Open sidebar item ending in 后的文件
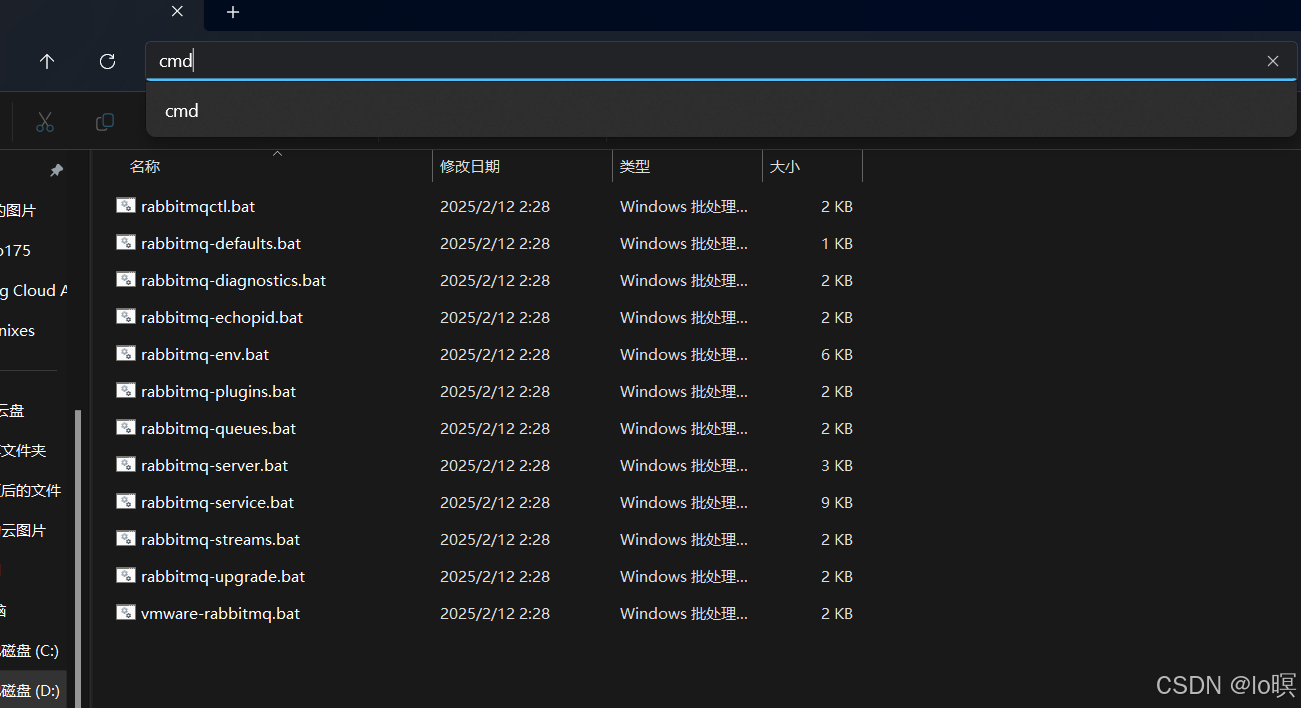The image size is (1301, 708). point(31,491)
